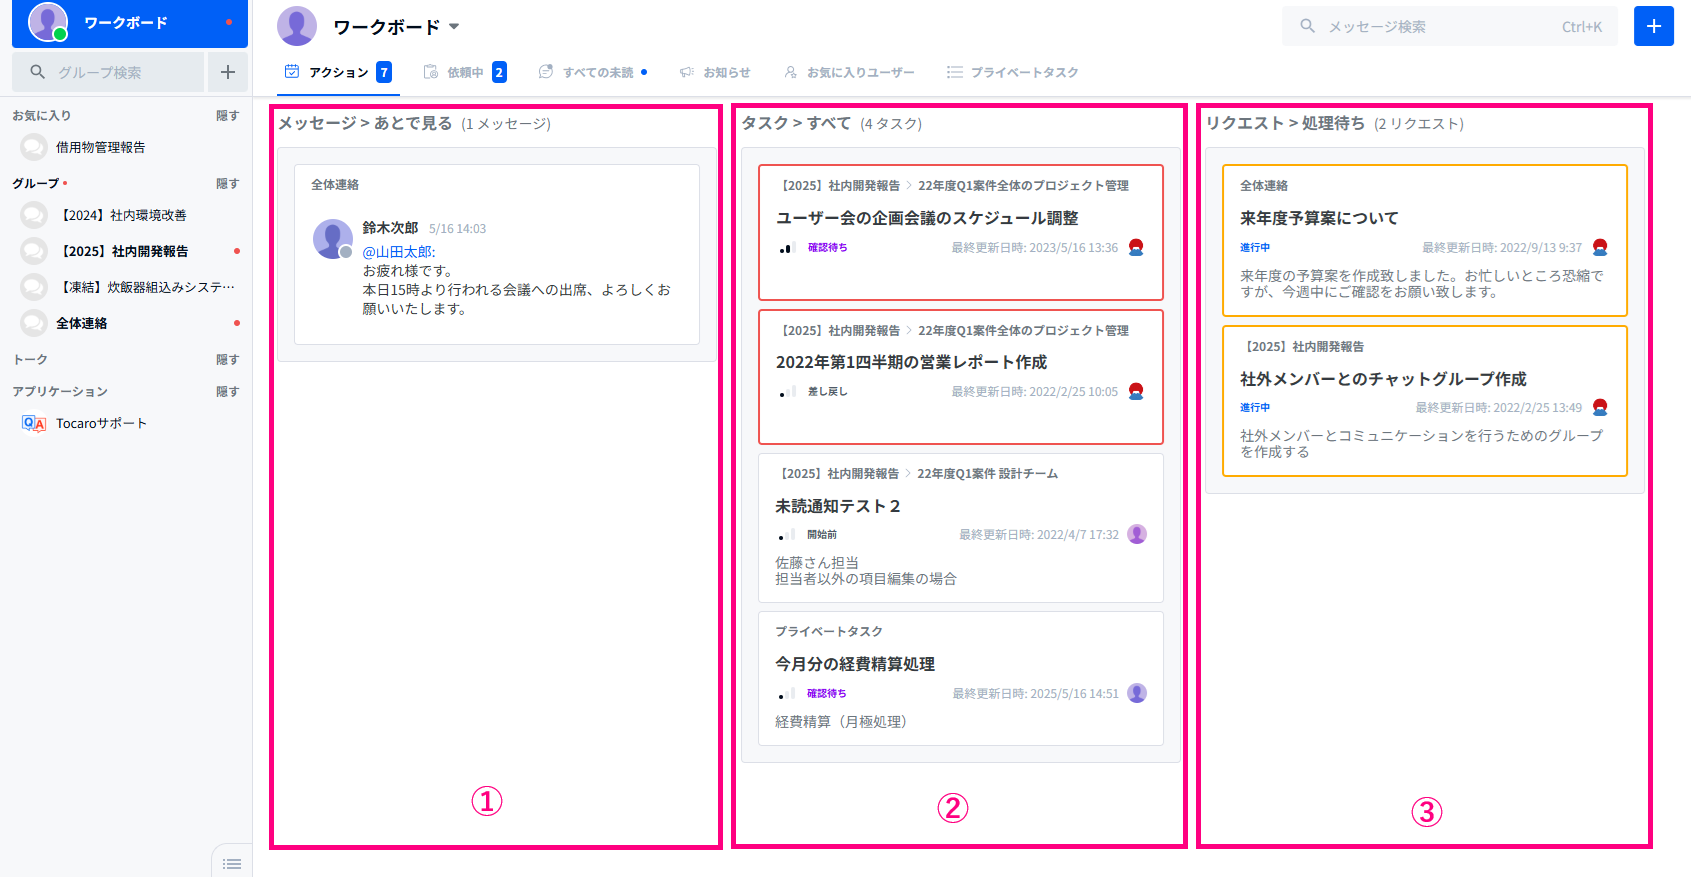The height and width of the screenshot is (877, 1691).
Task: Click assignee avatar on 今月分の経費精算処理 task
Action: 1137,693
